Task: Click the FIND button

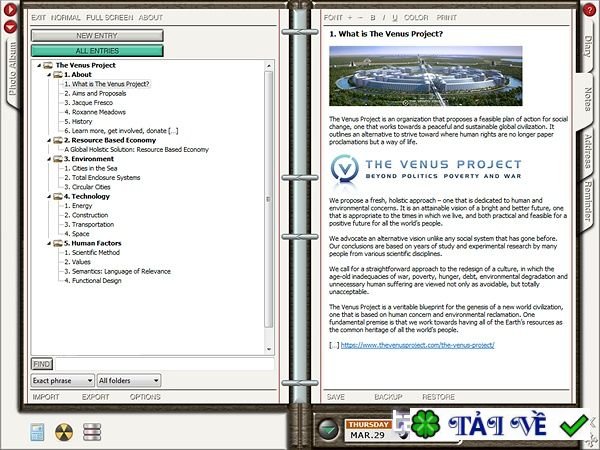Action: pyautogui.click(x=41, y=364)
